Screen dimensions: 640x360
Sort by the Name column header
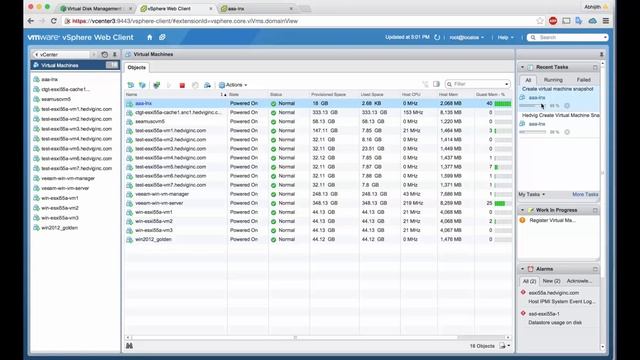176,94
